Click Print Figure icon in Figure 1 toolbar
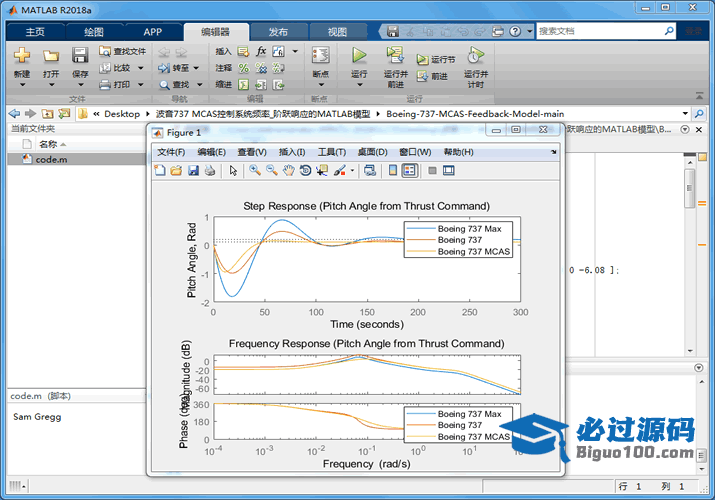The width and height of the screenshot is (715, 500). [210, 170]
